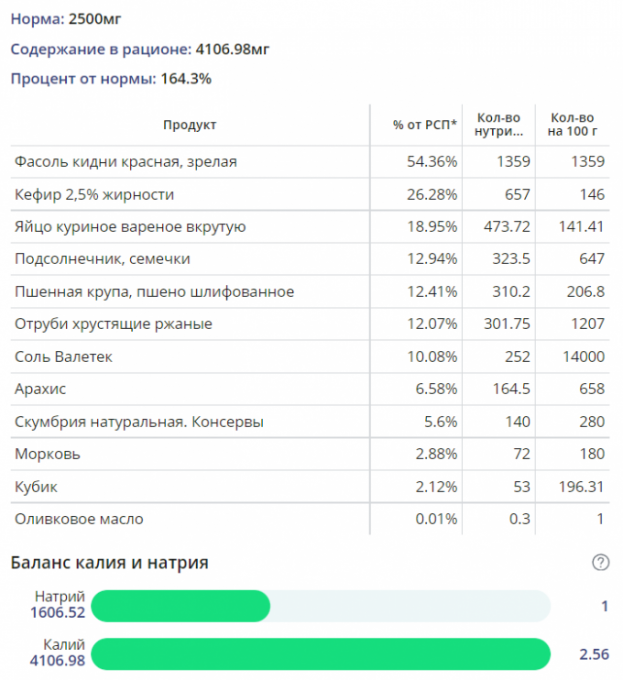This screenshot has height=680, width=623.
Task: Click the Кол-во на 100 г header
Action: coord(571,124)
